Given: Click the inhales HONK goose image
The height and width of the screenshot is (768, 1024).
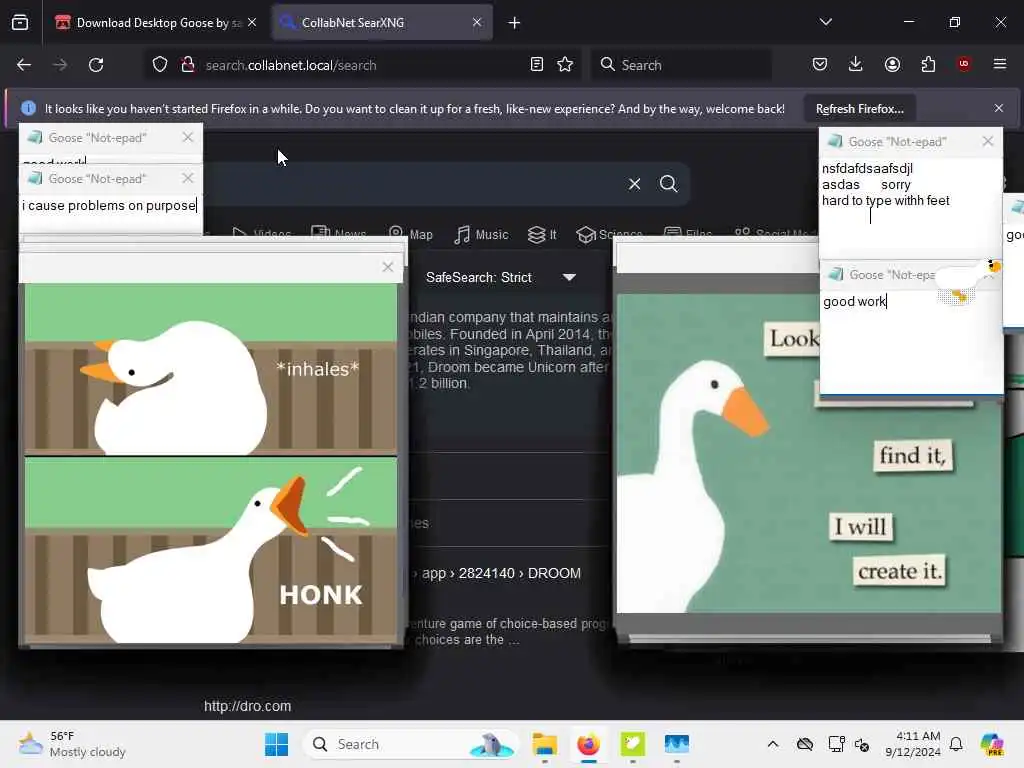Looking at the screenshot, I should [211, 464].
